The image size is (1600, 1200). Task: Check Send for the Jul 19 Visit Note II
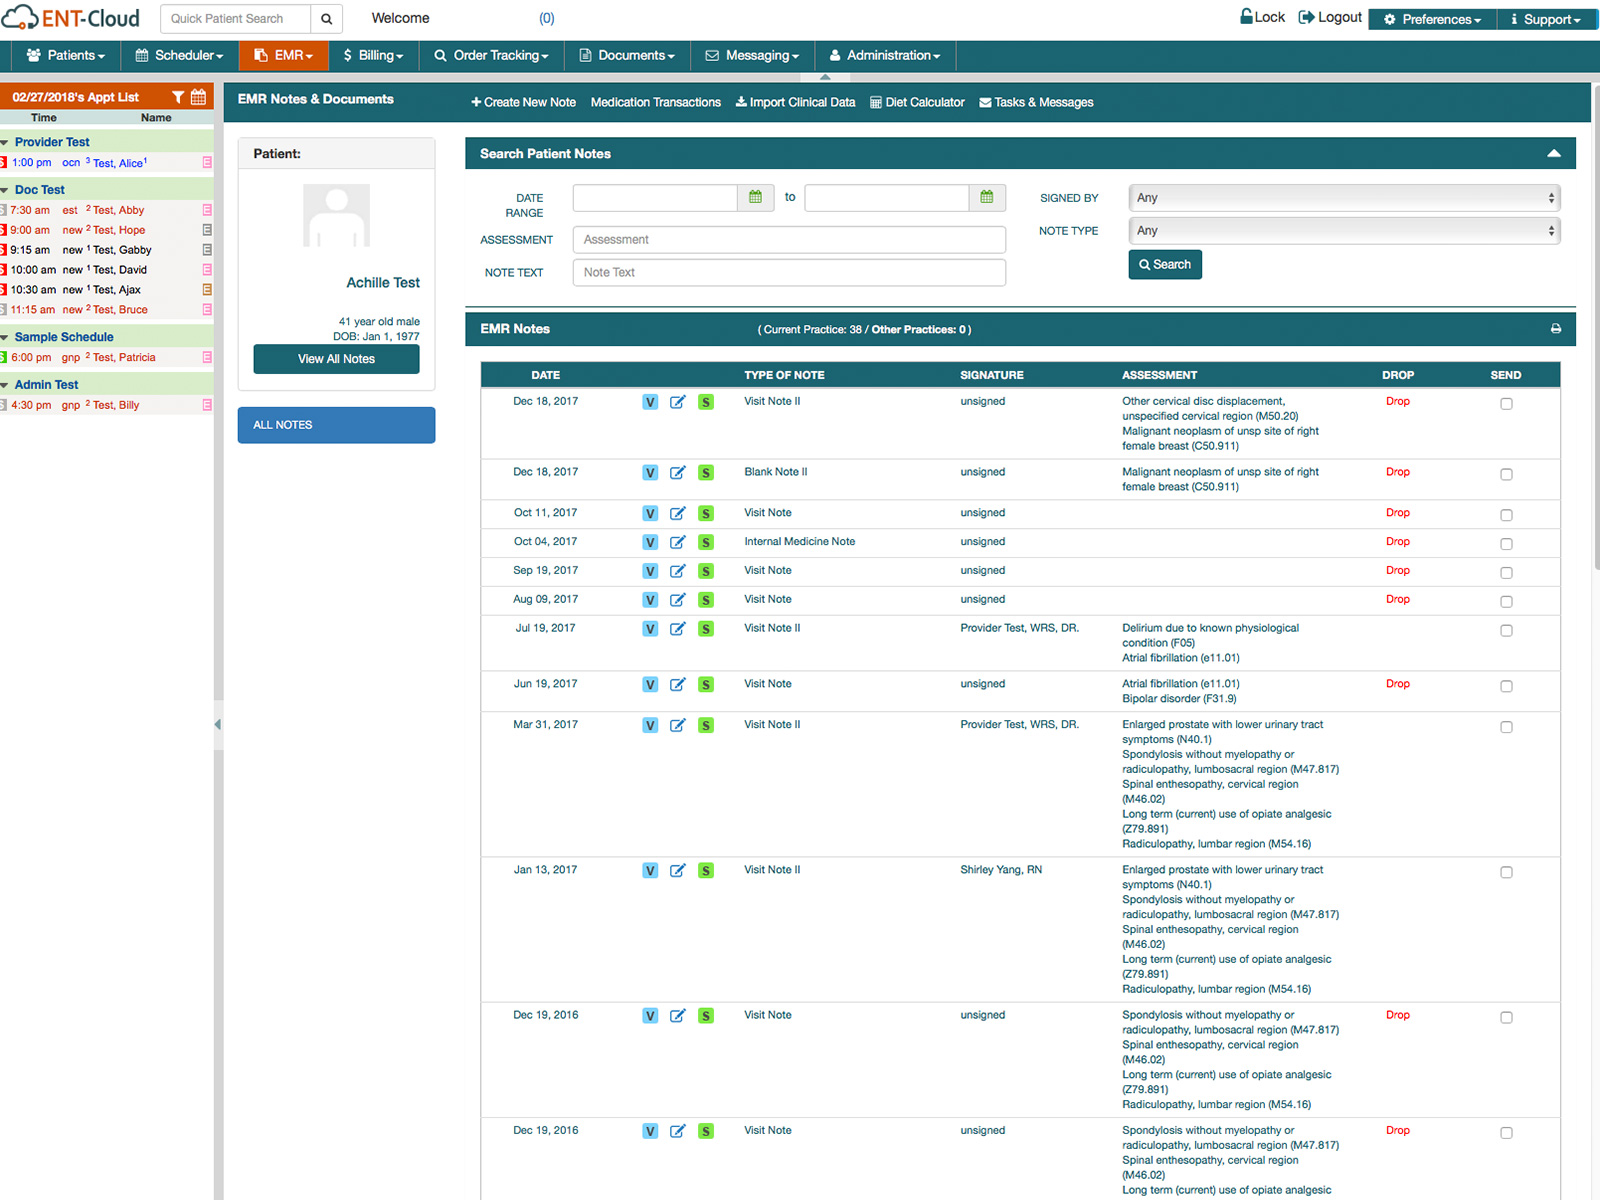tap(1506, 630)
